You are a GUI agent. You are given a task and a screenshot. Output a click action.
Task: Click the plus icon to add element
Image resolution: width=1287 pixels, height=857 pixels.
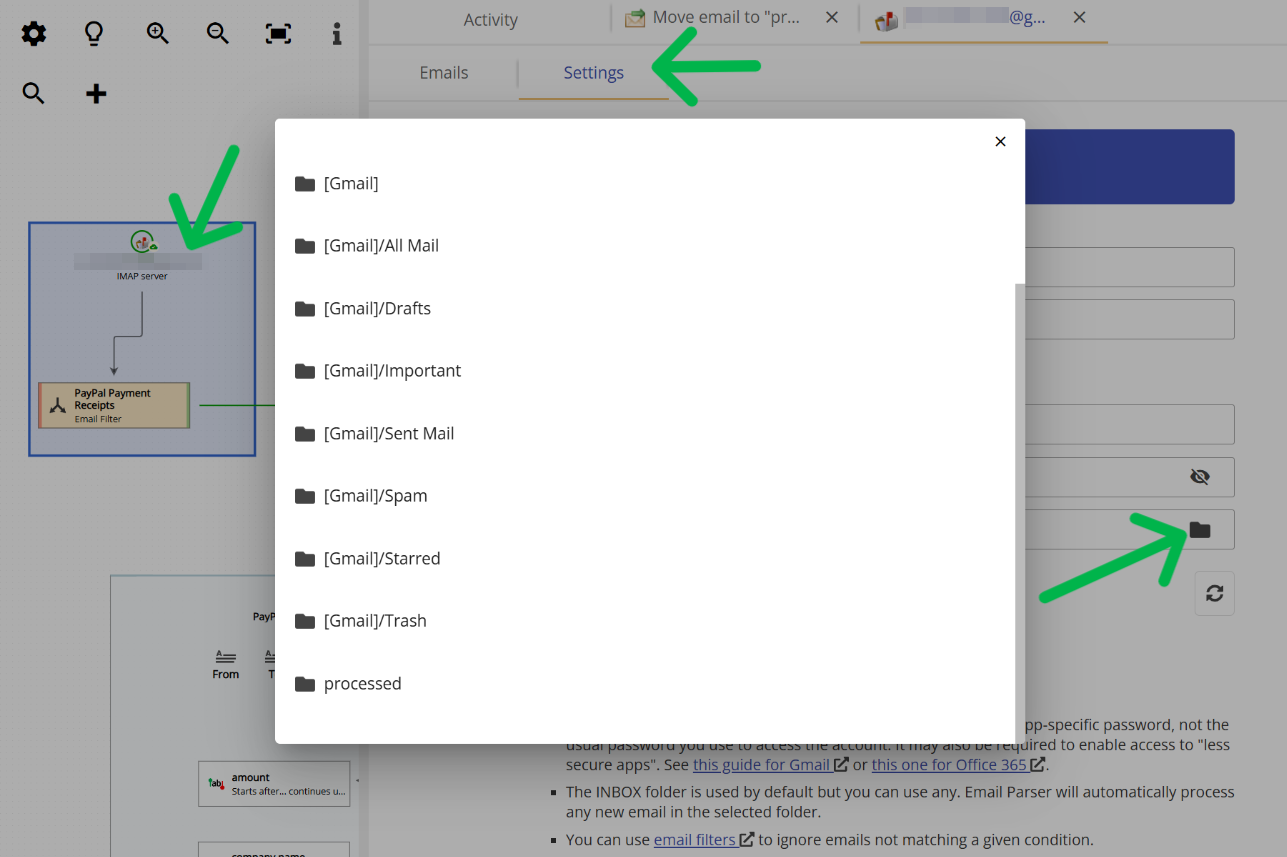click(x=95, y=93)
